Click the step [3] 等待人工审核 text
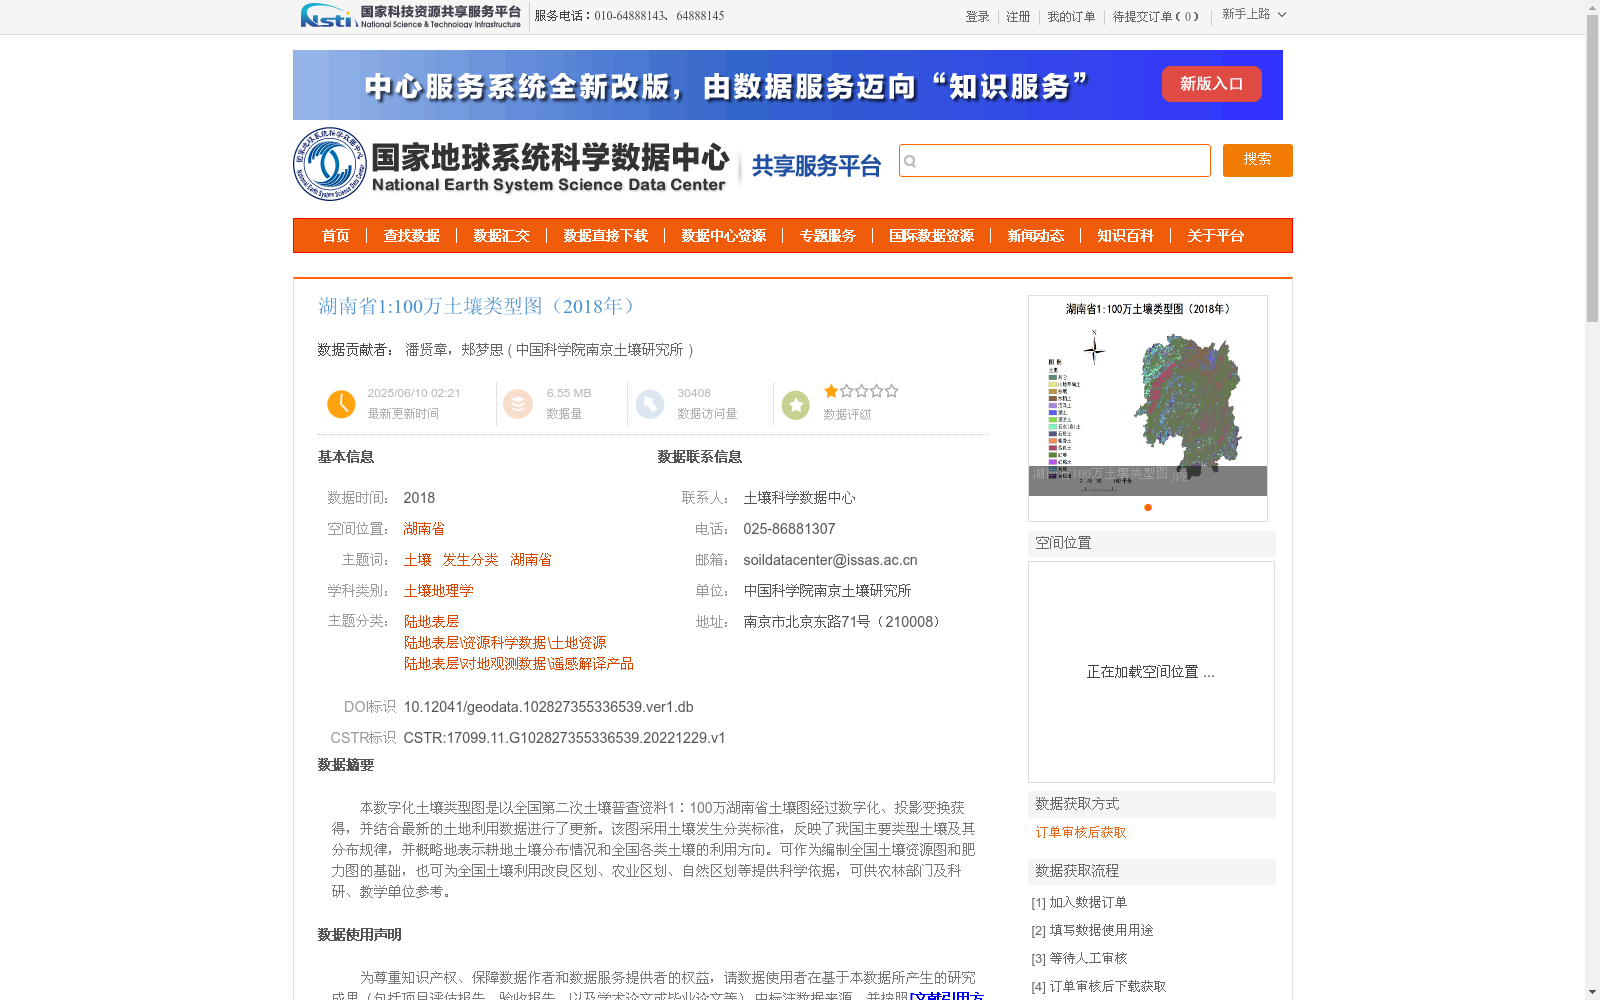This screenshot has width=1600, height=1000. 1079,958
